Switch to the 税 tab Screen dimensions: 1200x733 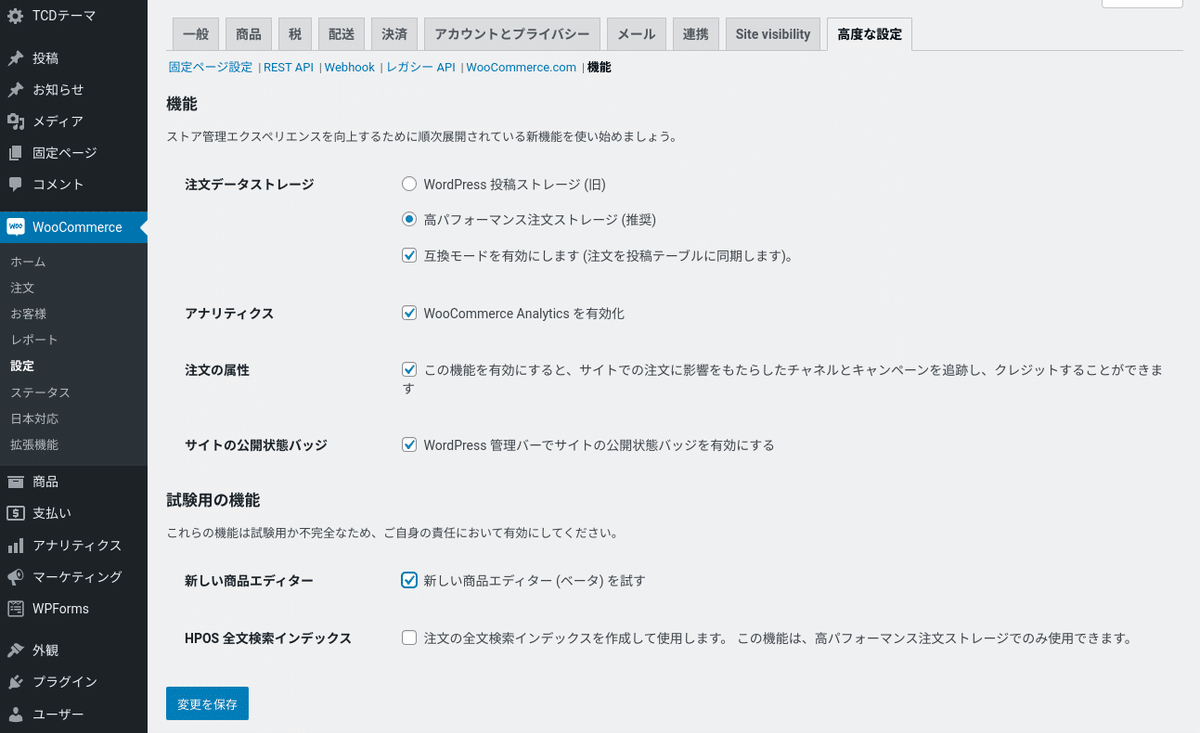(295, 34)
